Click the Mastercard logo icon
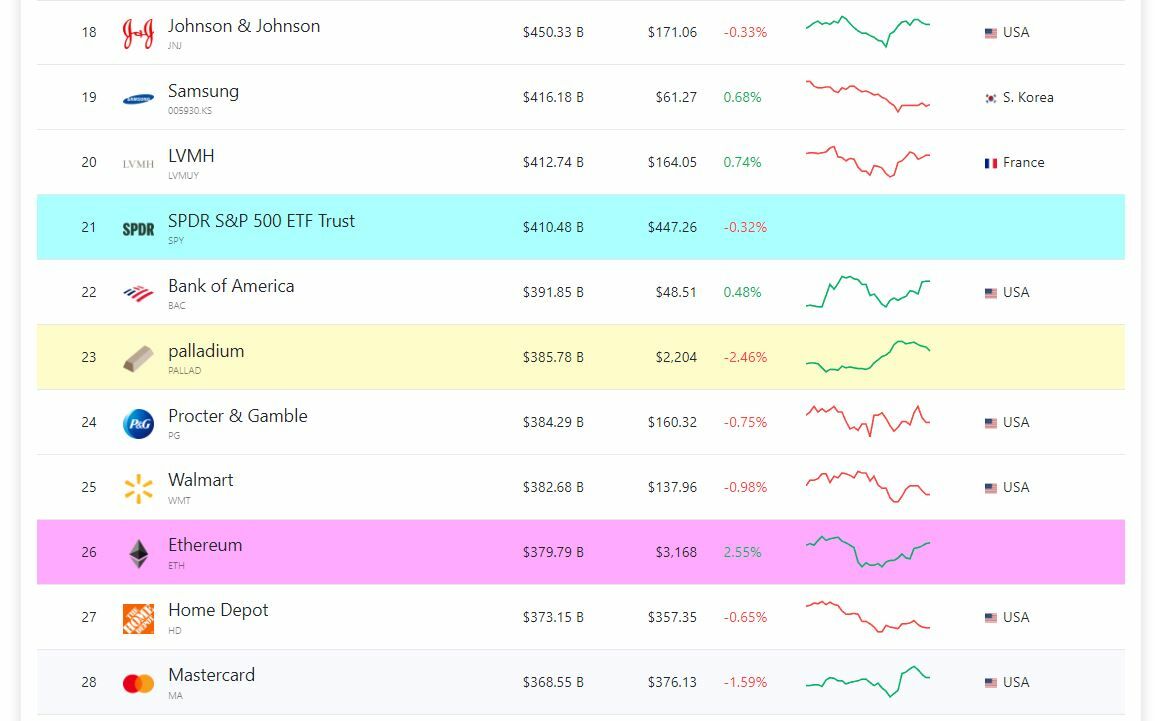1158x721 pixels. point(138,683)
